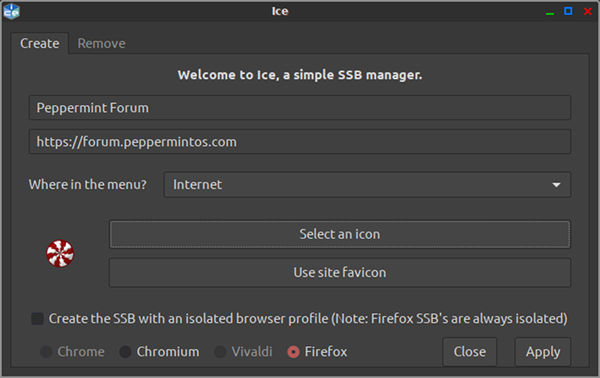Click the Close button at the bottom
Screen dimensions: 600x378
(x=470, y=352)
